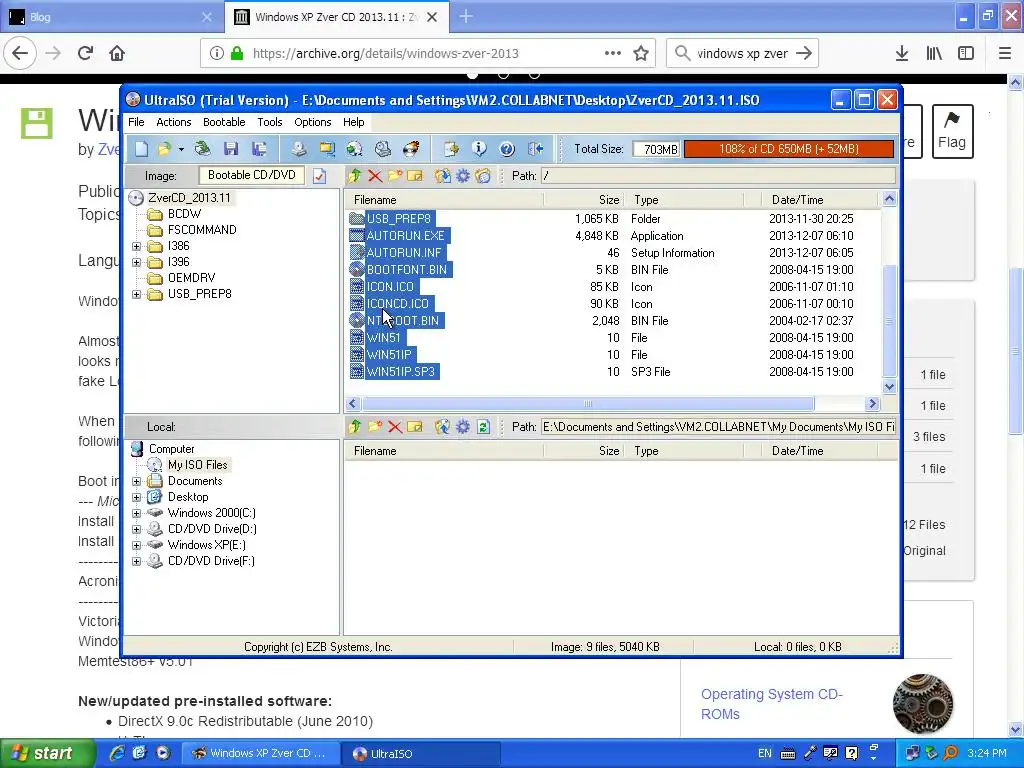Expand the USB_PREP8 folder in image tree
The width and height of the screenshot is (1024, 768).
136,294
